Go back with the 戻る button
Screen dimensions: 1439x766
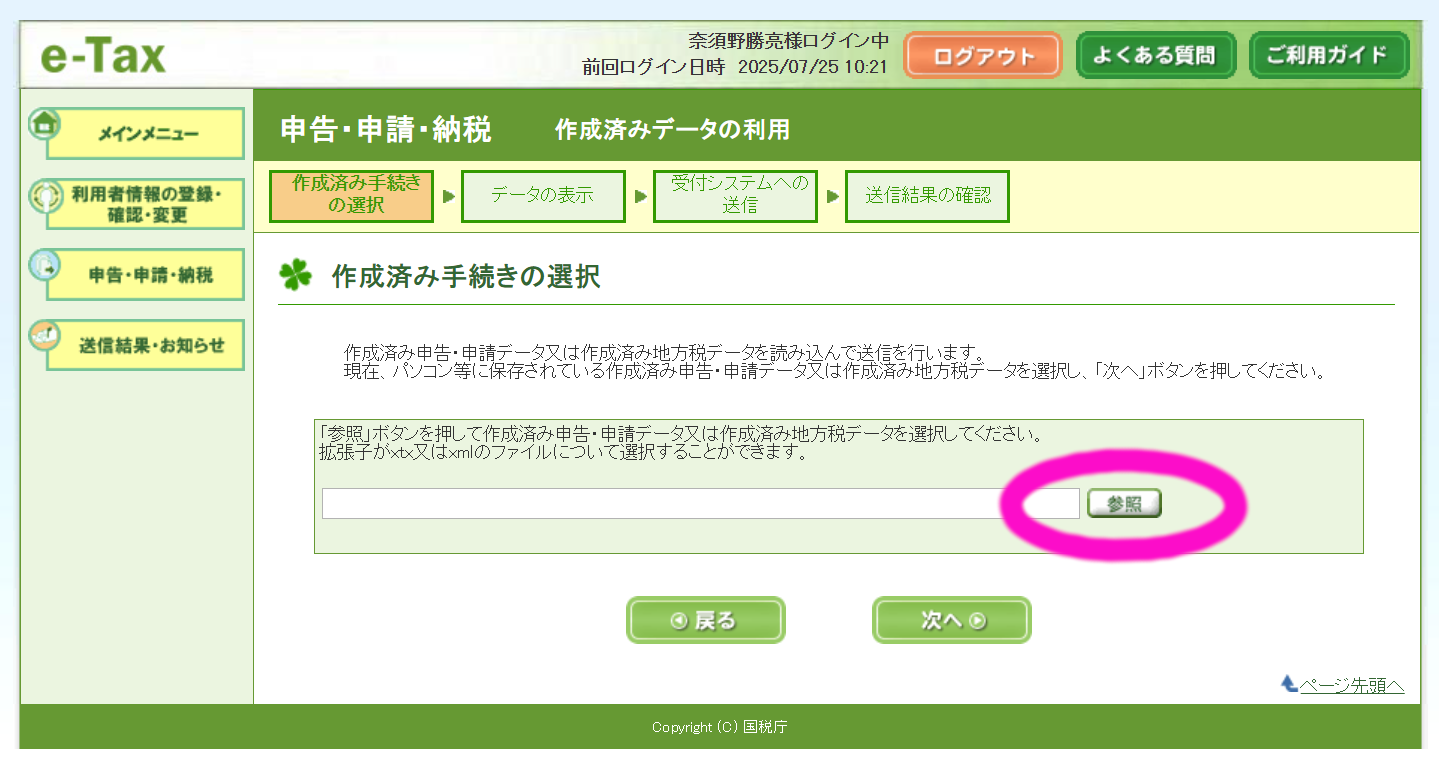pos(705,621)
